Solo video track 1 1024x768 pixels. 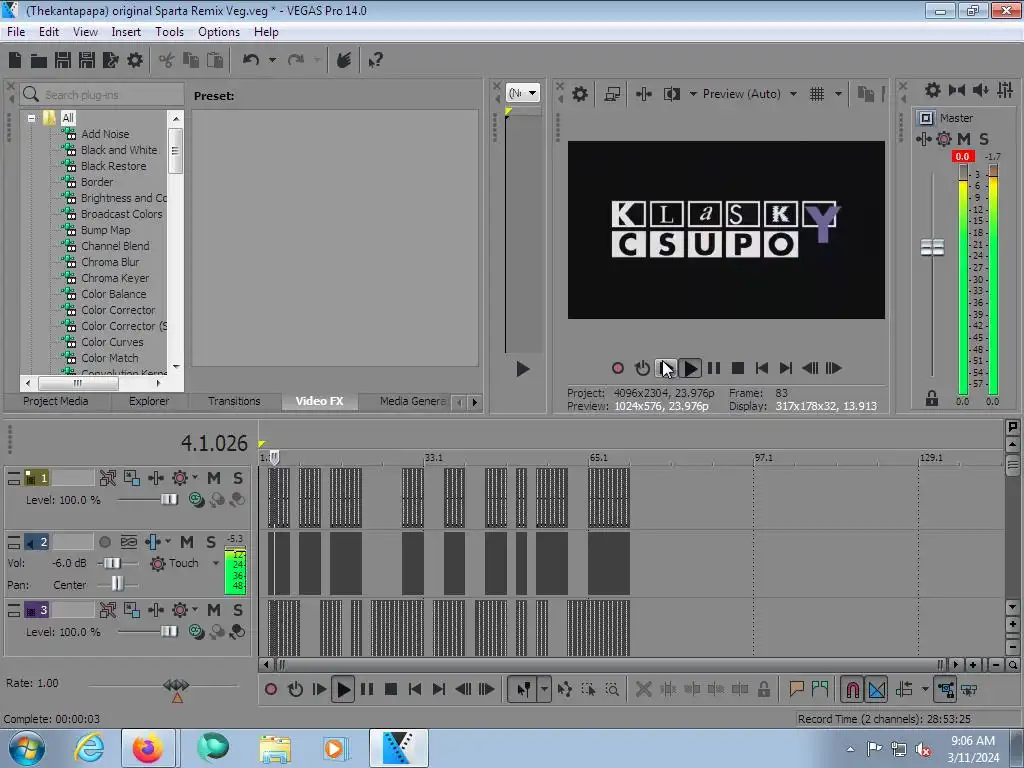(x=238, y=478)
